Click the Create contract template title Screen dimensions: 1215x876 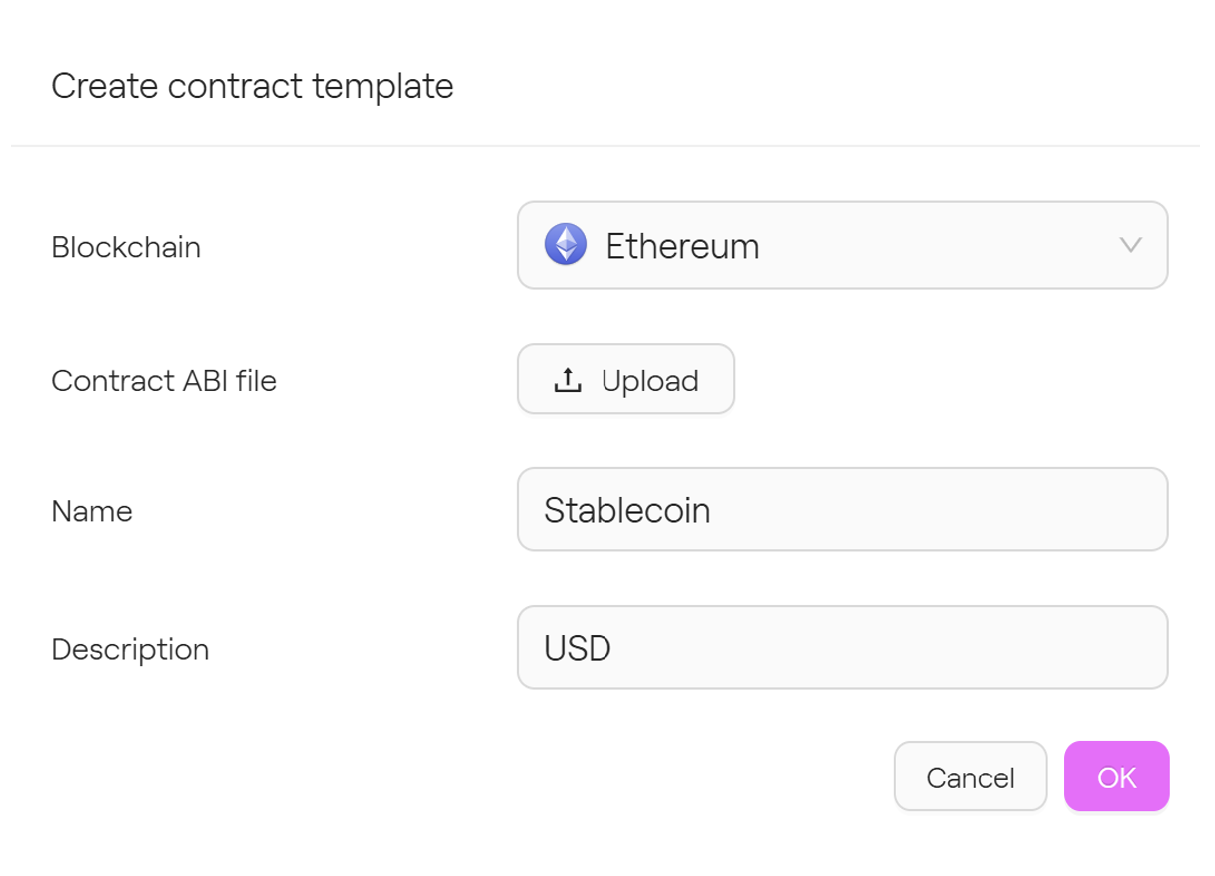pyautogui.click(x=252, y=86)
